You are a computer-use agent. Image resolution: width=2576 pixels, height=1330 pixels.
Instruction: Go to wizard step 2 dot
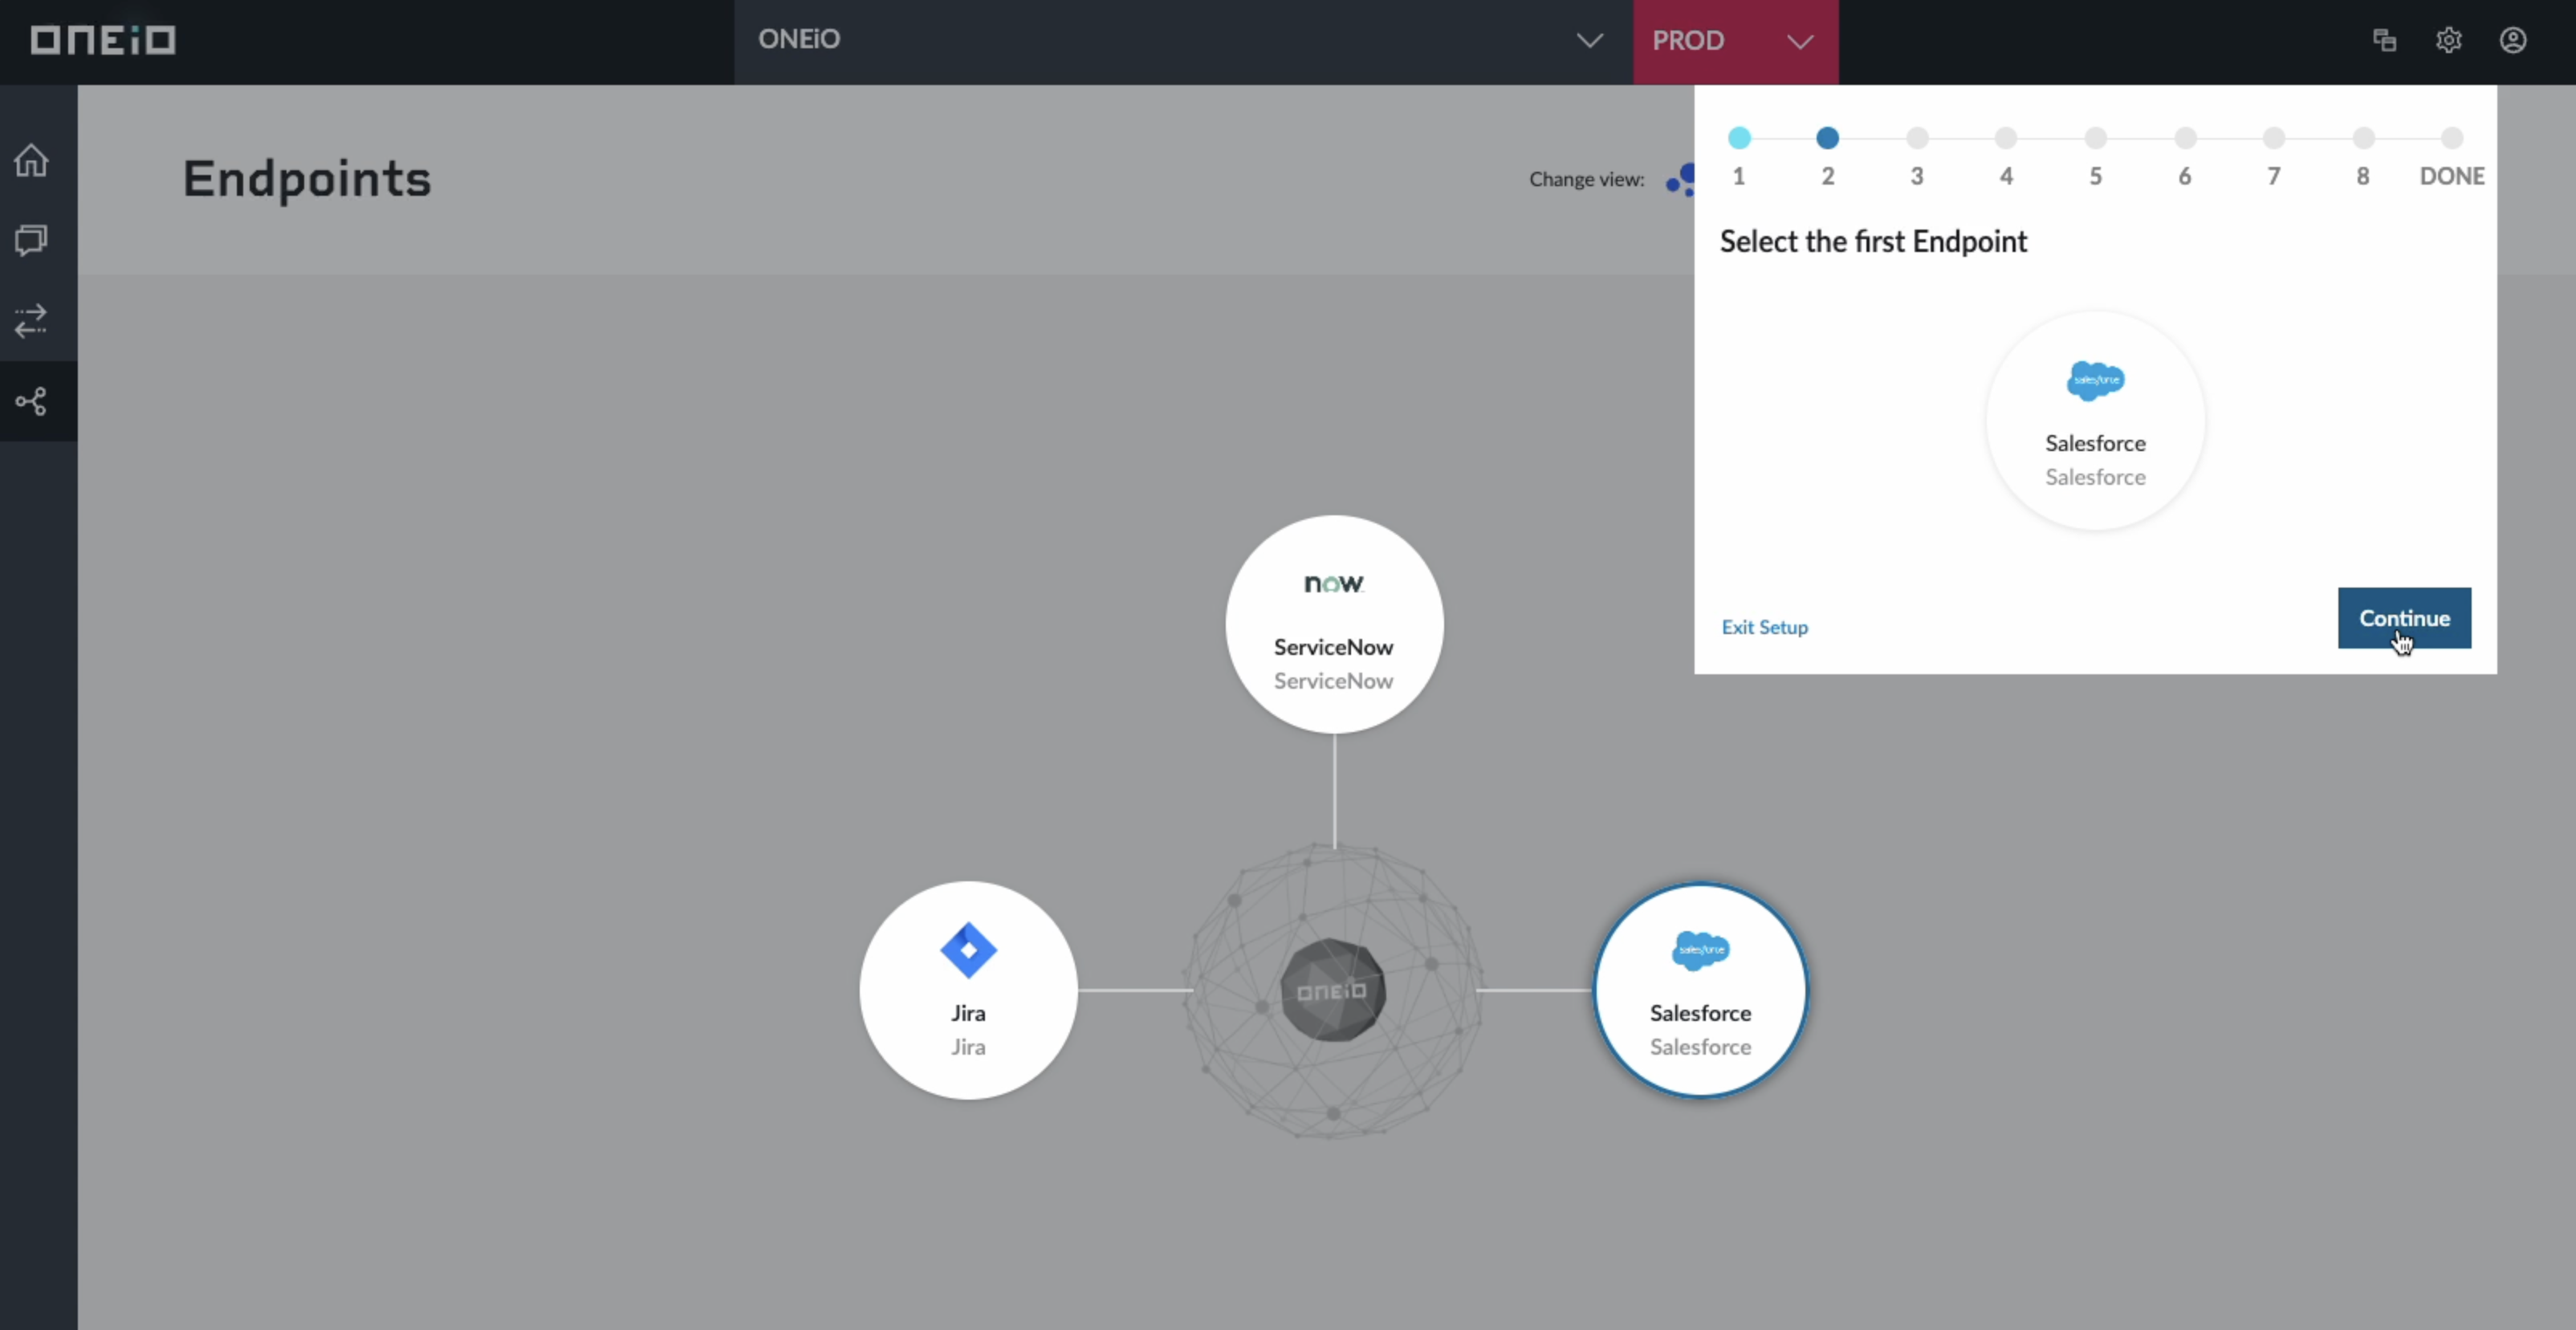pyautogui.click(x=1827, y=138)
